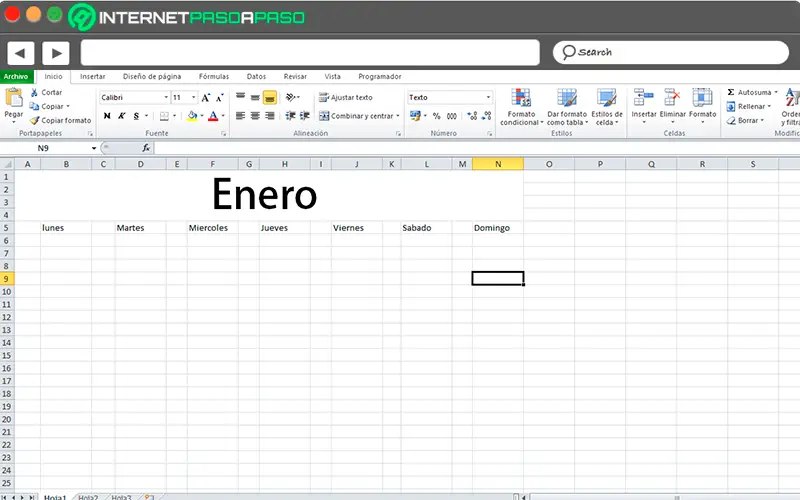Click the fill color bucket icon
Viewport: 800px width, 500px height.
tap(192, 116)
